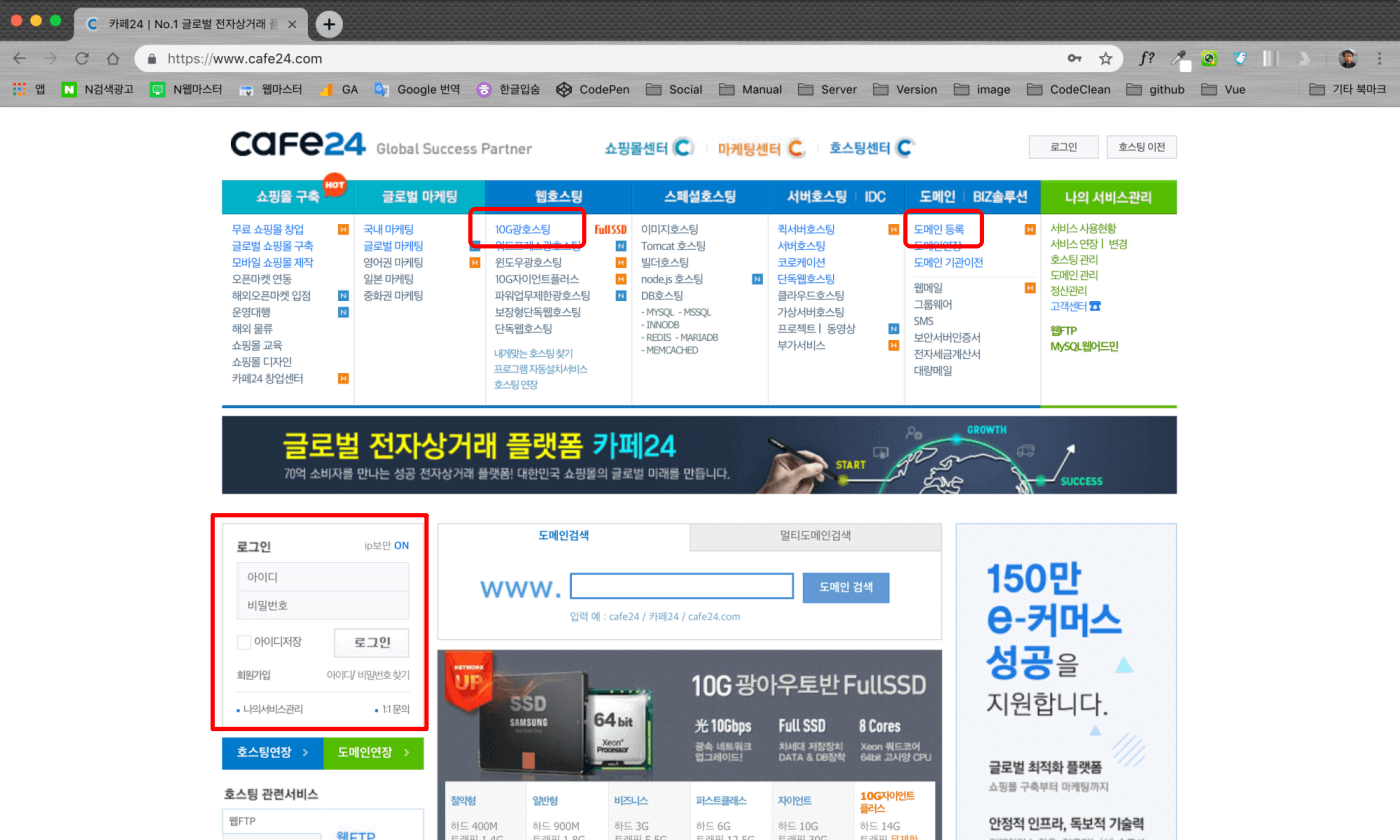Screen dimensions: 1400x840
Task: Open the Server bookmark folder
Action: [x=827, y=89]
